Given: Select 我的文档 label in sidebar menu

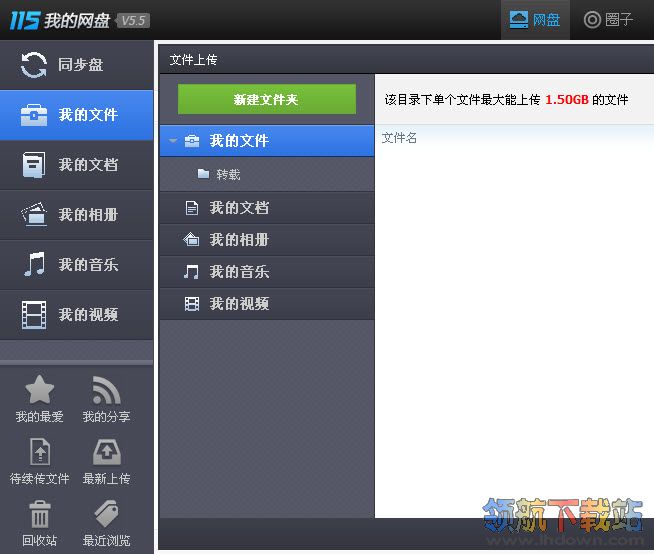Looking at the screenshot, I should pos(88,165).
